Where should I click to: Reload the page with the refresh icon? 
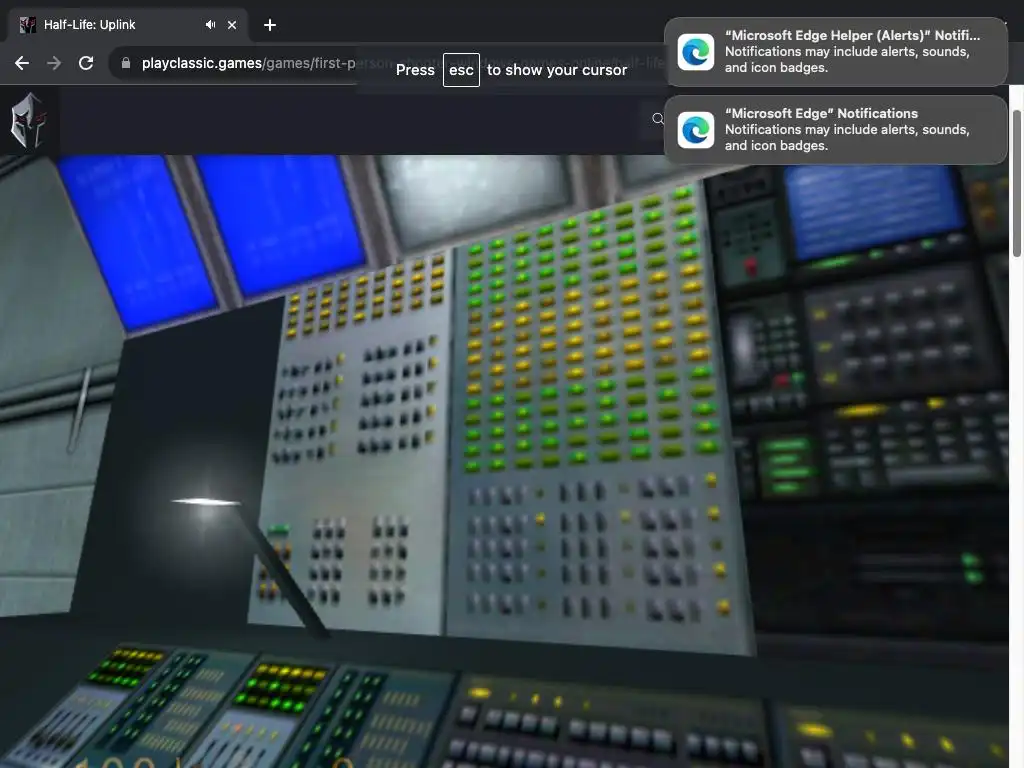86,63
